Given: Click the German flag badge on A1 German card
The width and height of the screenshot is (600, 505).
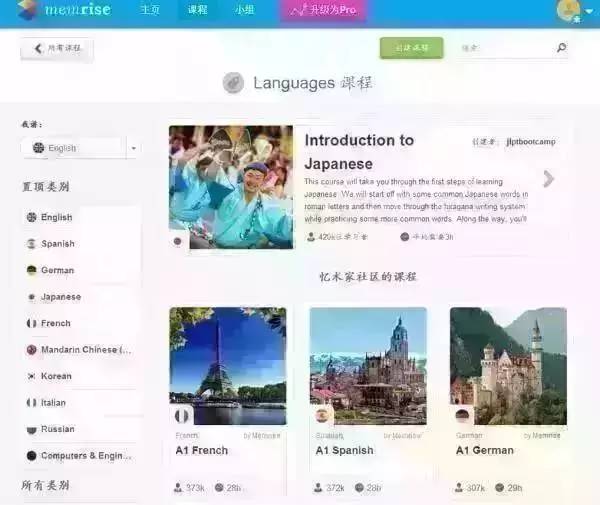Looking at the screenshot, I should click(462, 415).
